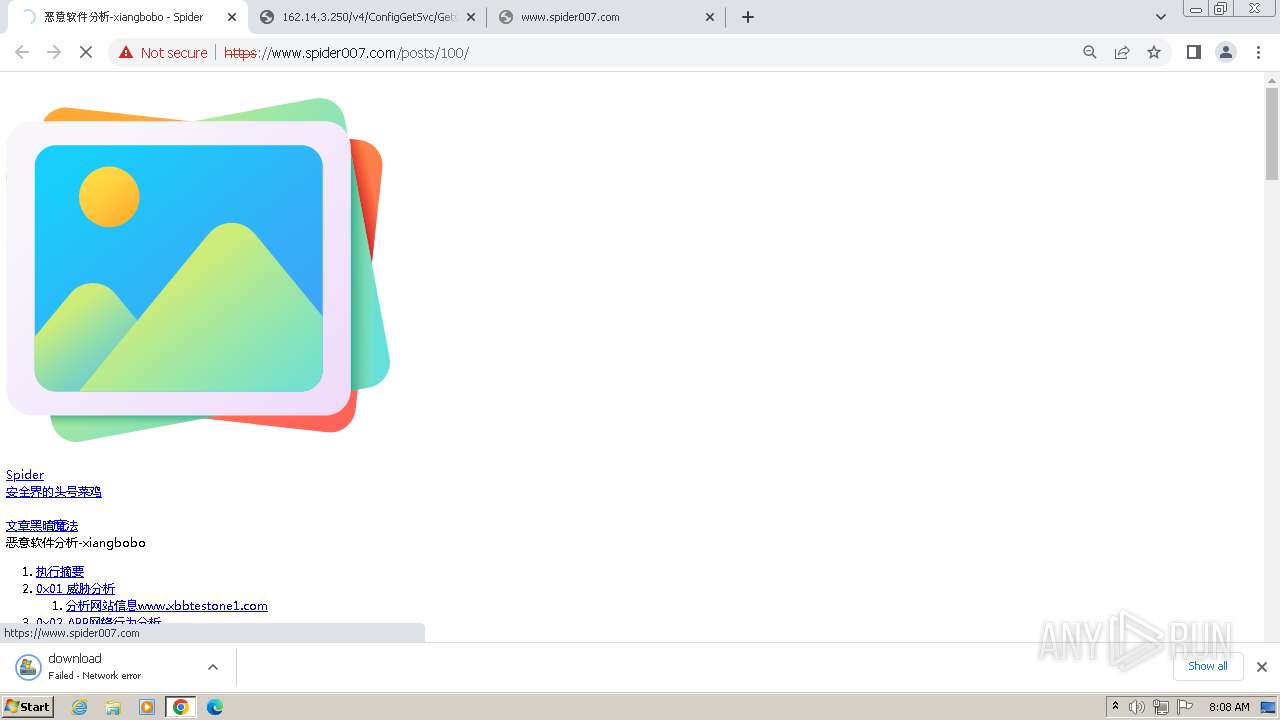The image size is (1280, 720).
Task: Click the large picture placeholder image
Action: [x=198, y=270]
